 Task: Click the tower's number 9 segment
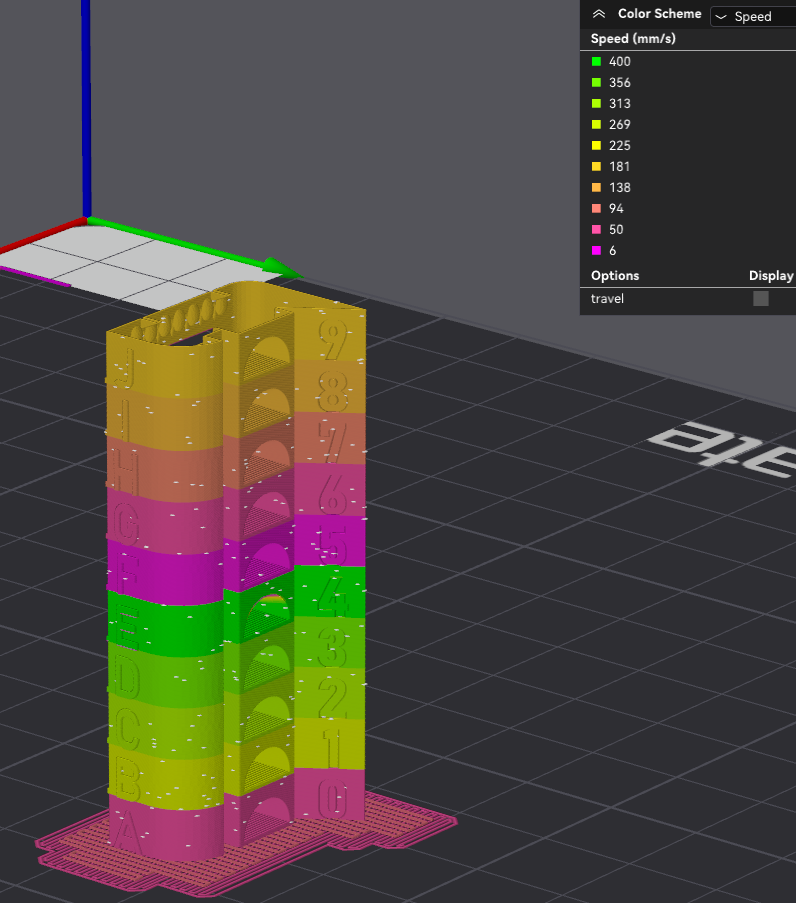pos(331,337)
